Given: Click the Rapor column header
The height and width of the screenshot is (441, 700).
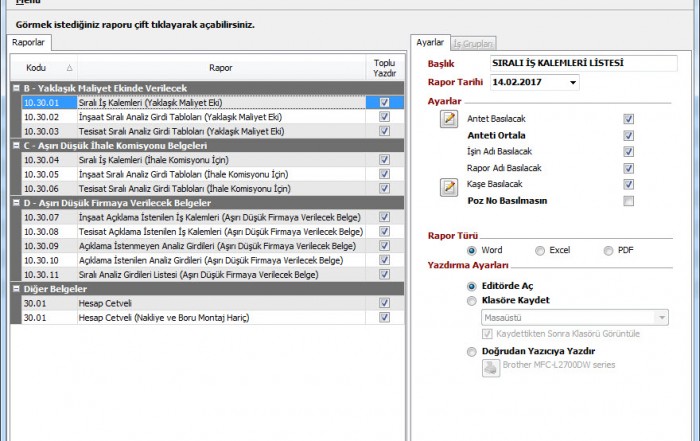Looking at the screenshot, I should pyautogui.click(x=220, y=68).
